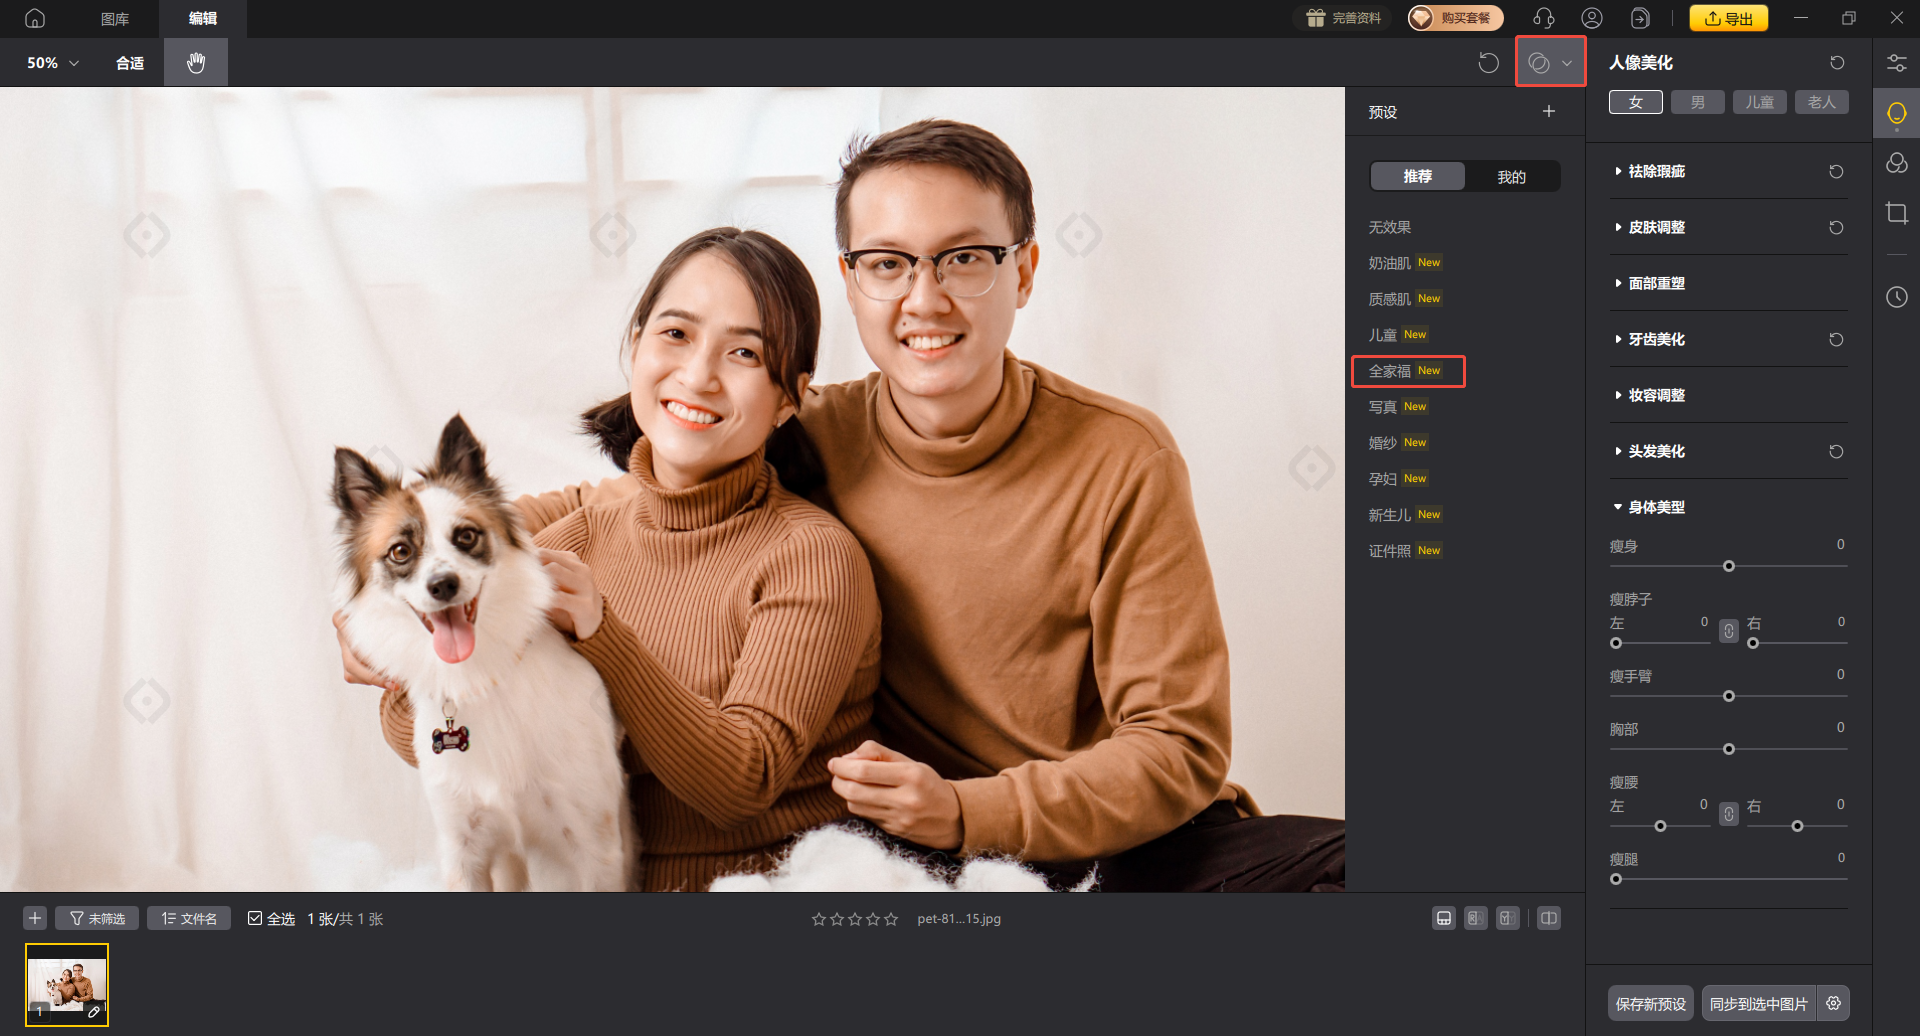
Task: Select the hand pan tool
Action: [196, 62]
